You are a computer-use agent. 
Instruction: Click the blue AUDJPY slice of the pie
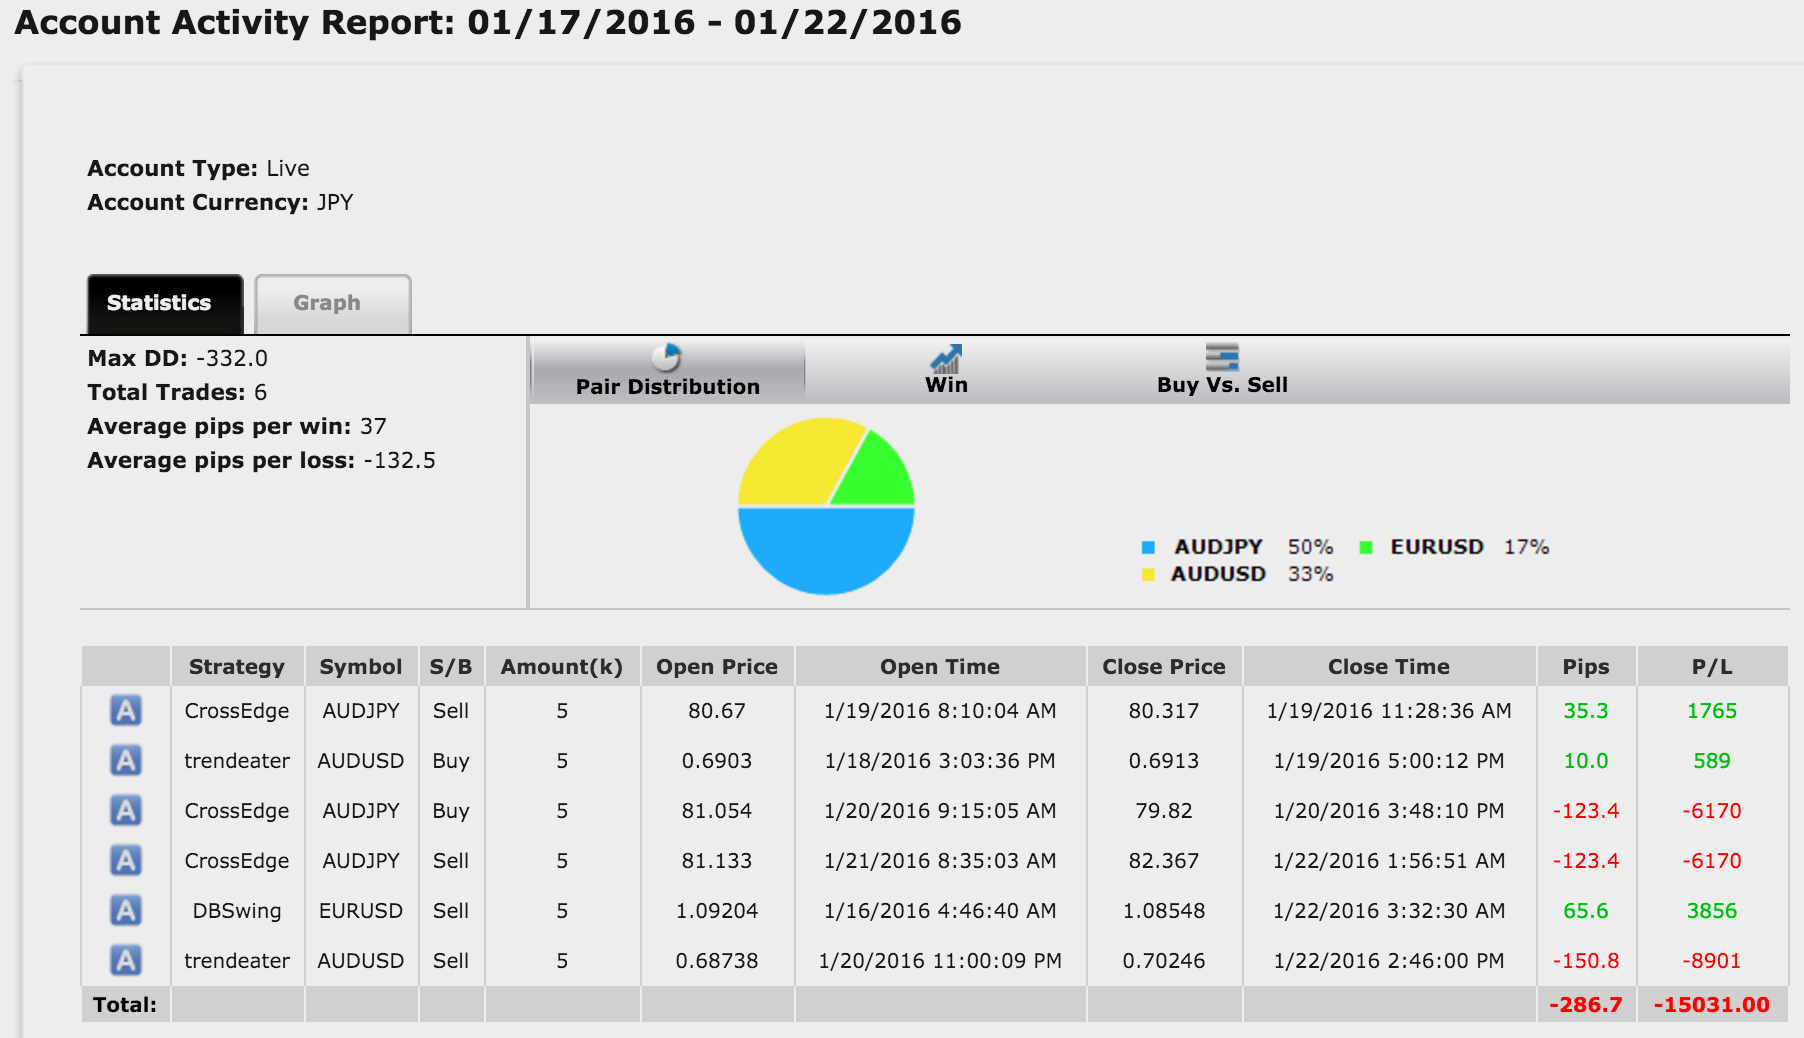click(825, 550)
